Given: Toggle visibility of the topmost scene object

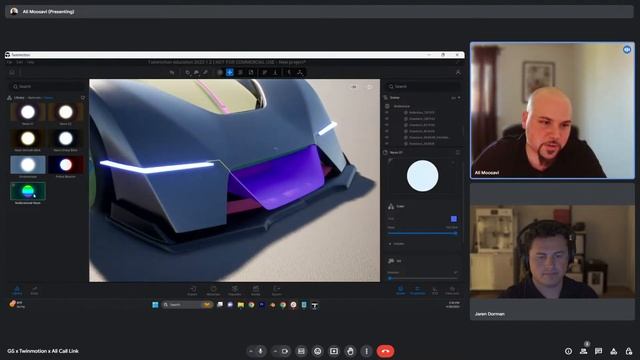Looking at the screenshot, I should pyautogui.click(x=387, y=112).
